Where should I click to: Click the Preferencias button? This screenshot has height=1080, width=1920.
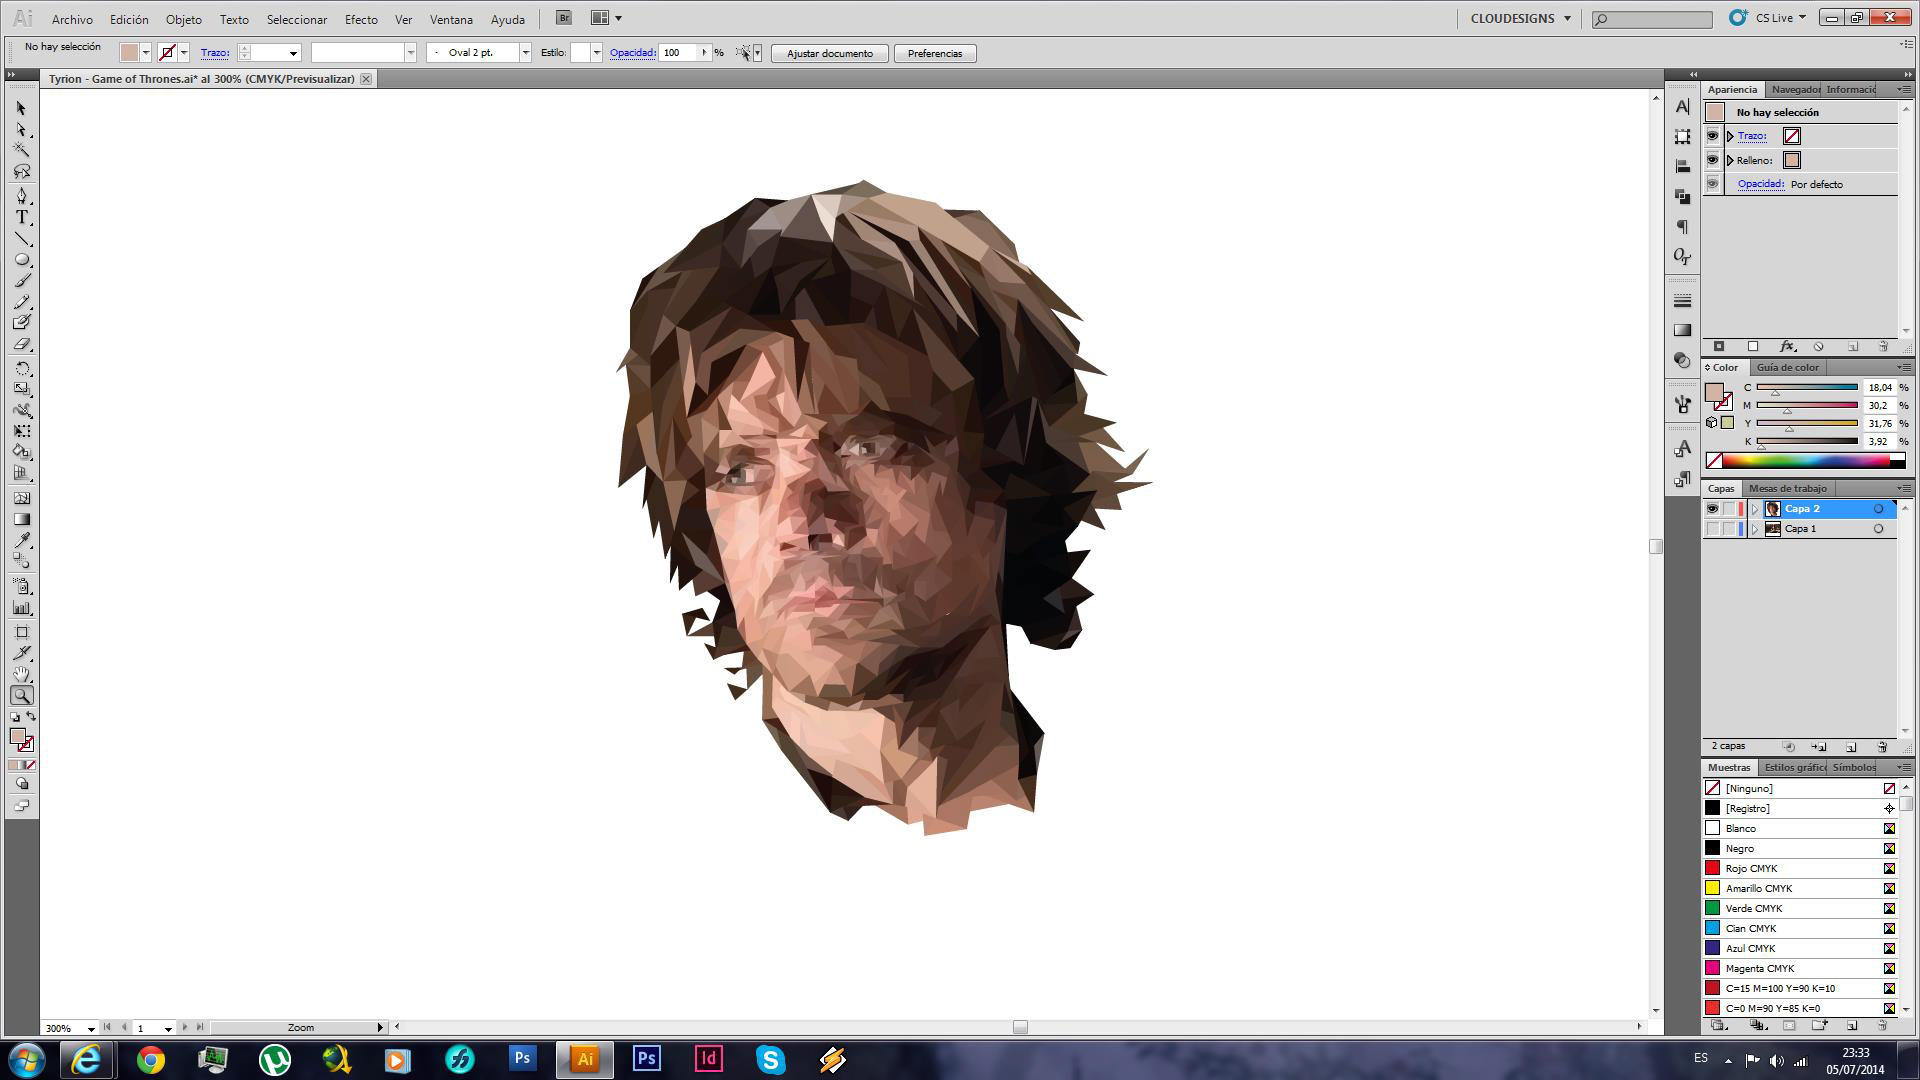[934, 53]
